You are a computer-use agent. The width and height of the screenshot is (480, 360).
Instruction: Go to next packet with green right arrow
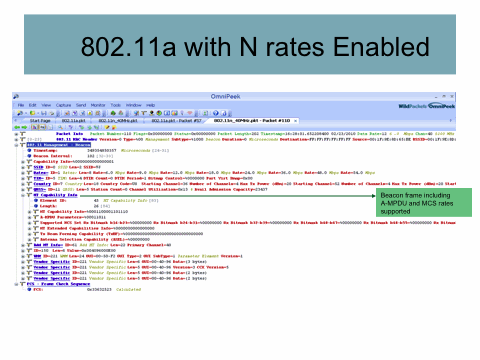(x=24, y=127)
